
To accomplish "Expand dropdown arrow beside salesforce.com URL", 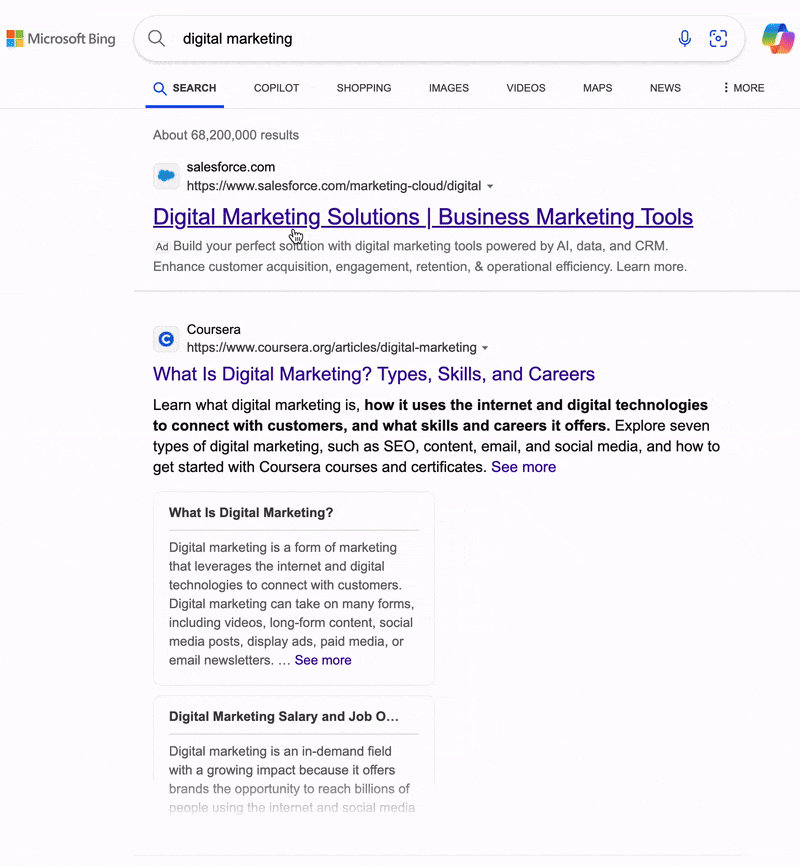I will [x=490, y=186].
